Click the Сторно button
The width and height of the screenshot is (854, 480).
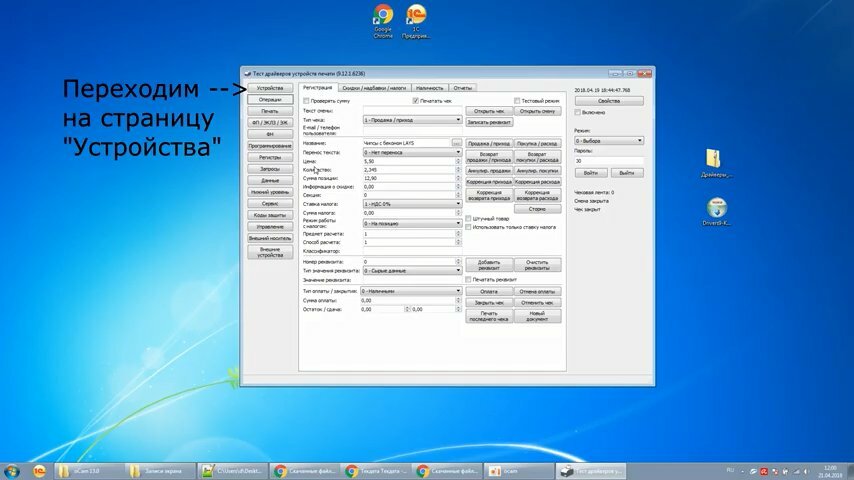pos(538,209)
